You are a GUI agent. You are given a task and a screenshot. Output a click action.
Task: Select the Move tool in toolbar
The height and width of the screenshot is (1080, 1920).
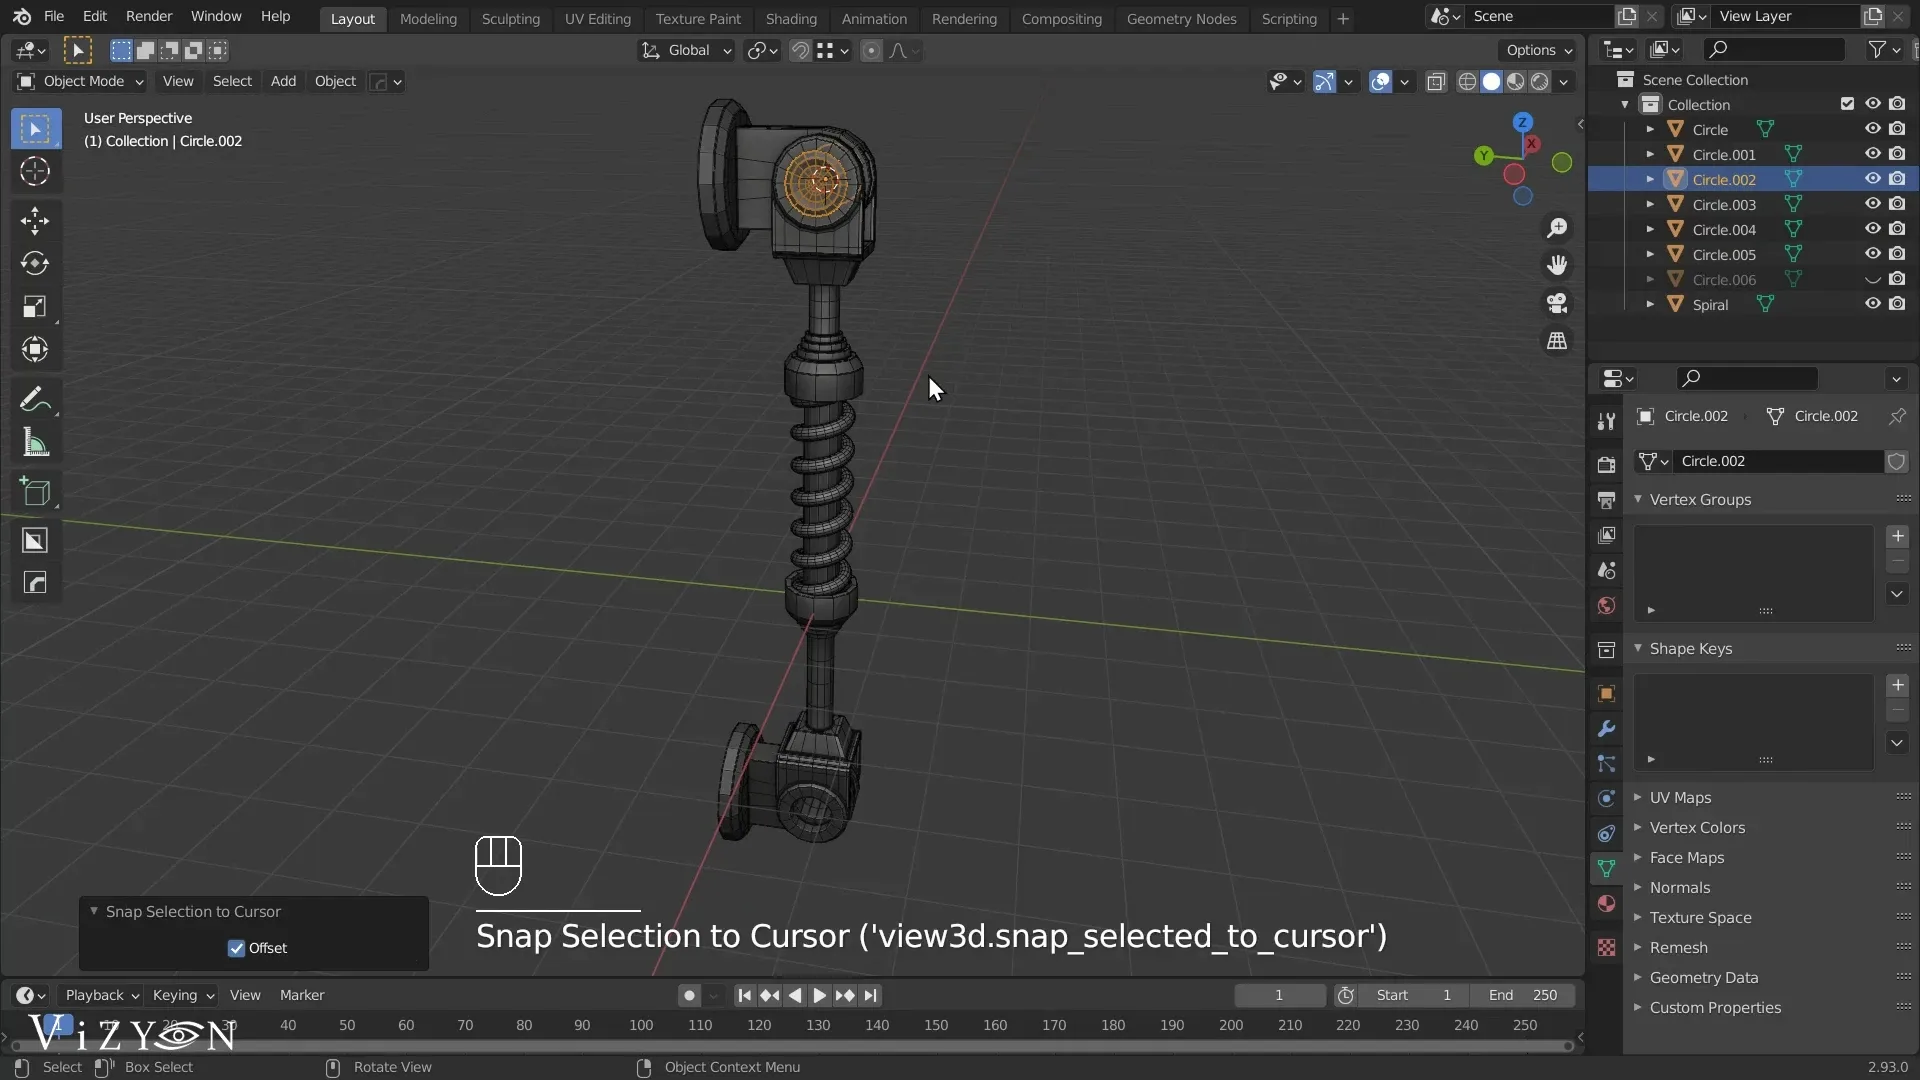(x=35, y=220)
